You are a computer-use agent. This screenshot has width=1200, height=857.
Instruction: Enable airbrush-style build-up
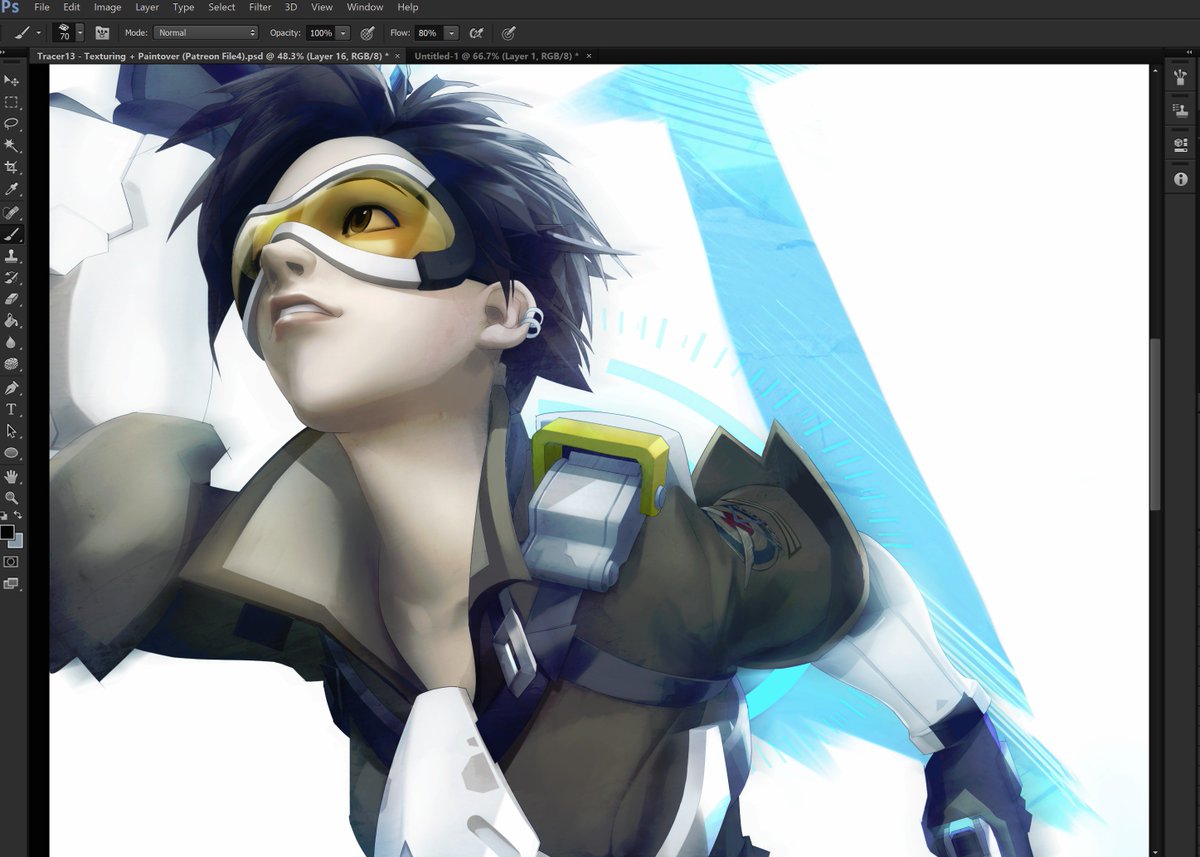coord(477,33)
